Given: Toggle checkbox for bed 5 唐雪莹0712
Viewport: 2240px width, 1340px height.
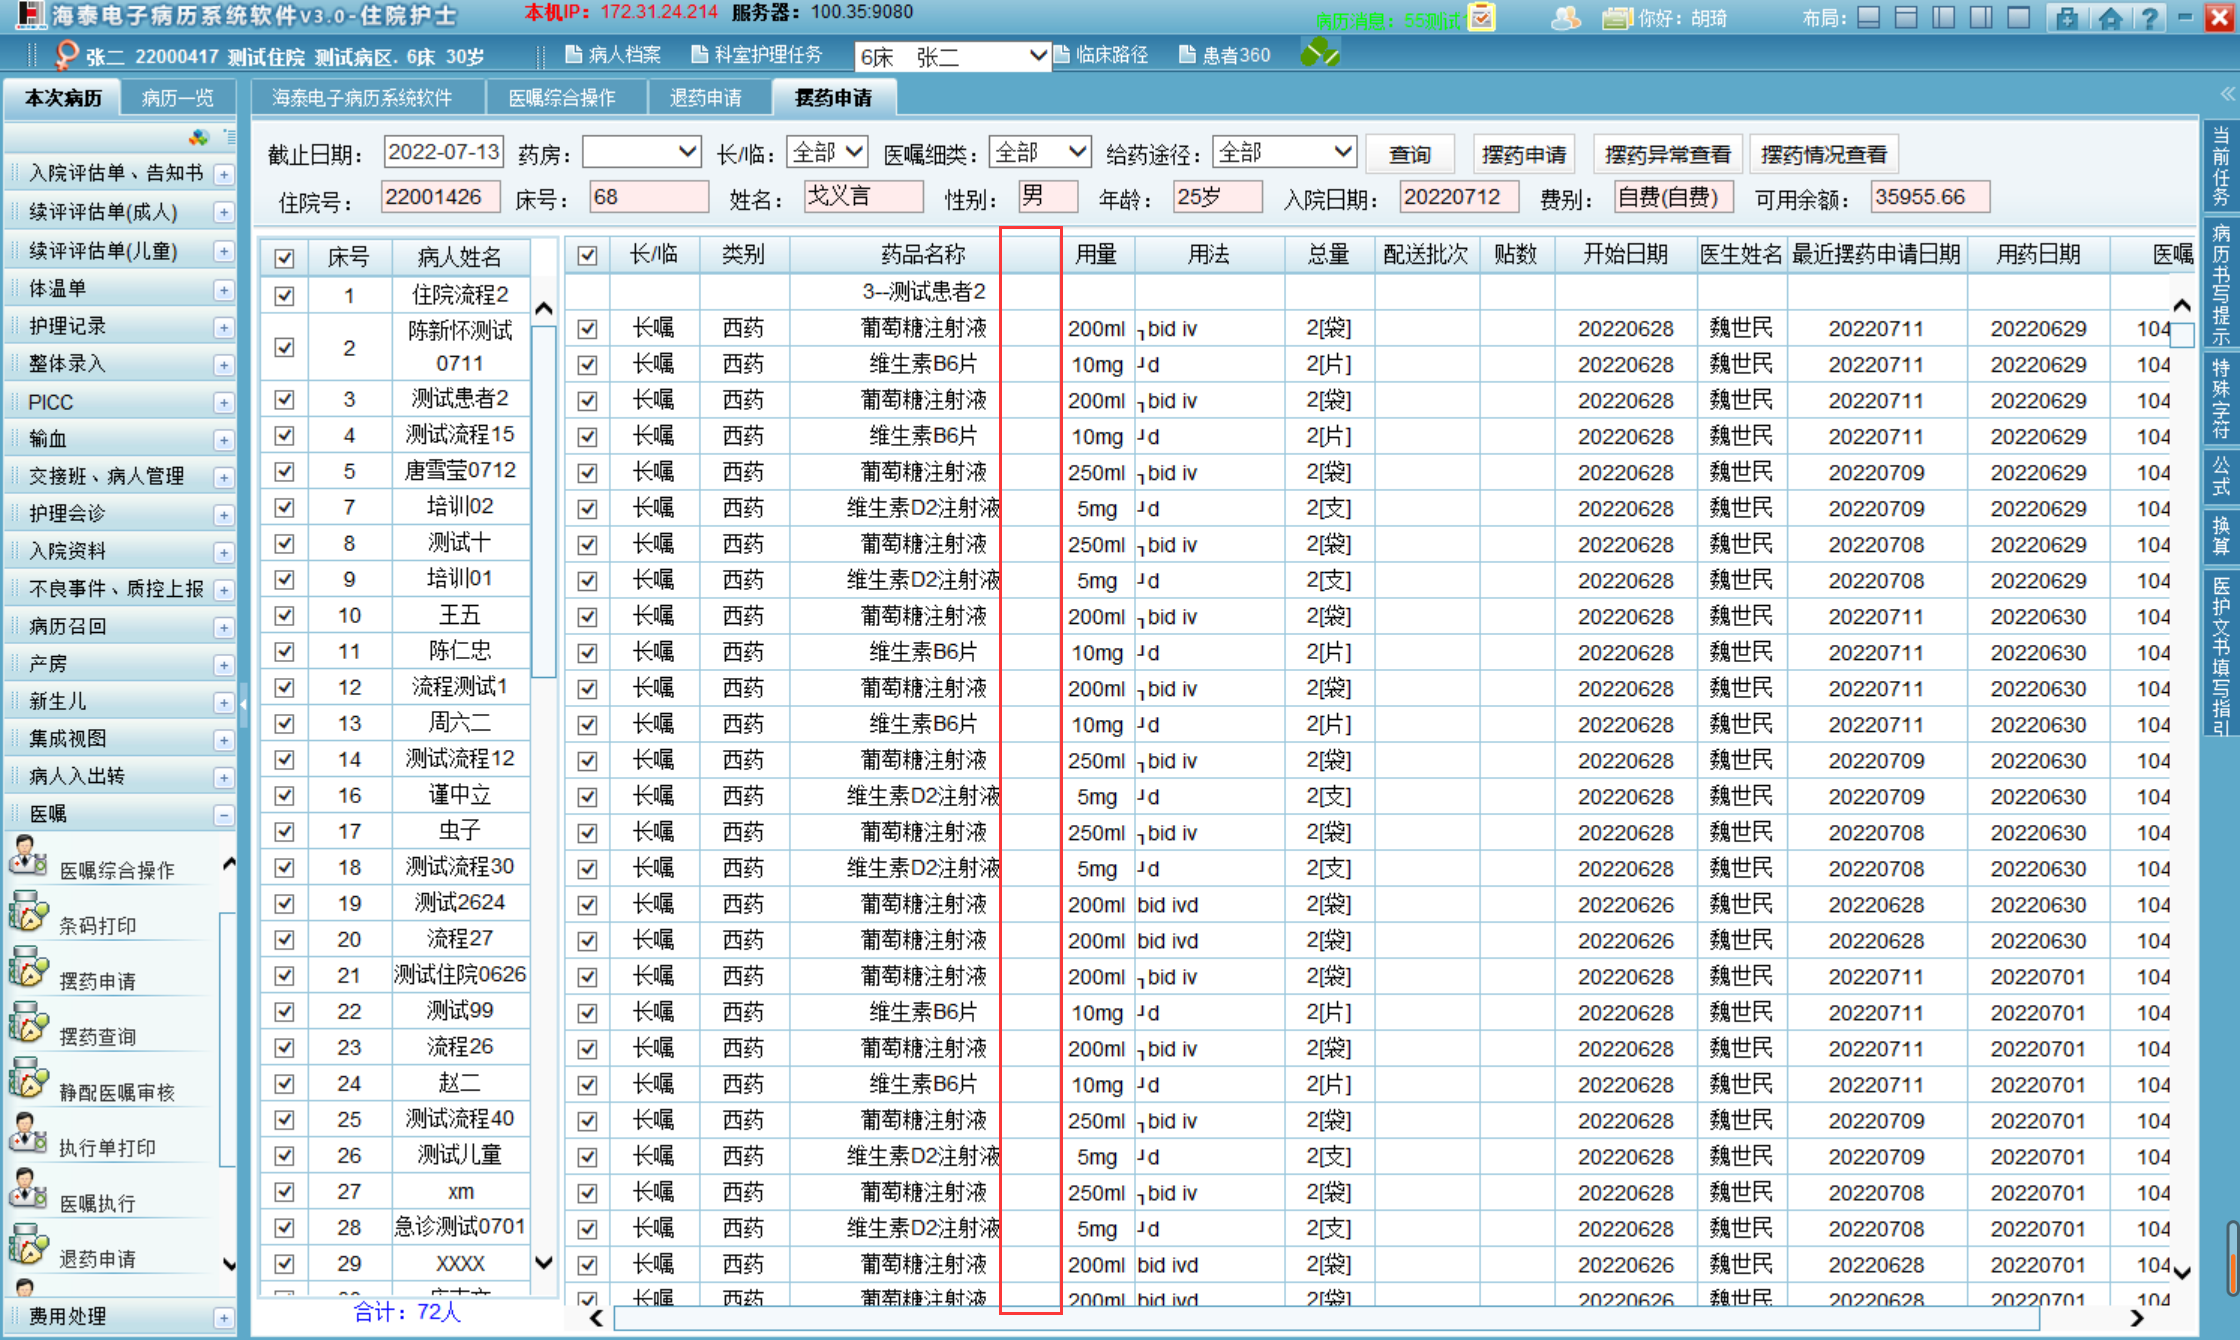Looking at the screenshot, I should click(x=284, y=471).
